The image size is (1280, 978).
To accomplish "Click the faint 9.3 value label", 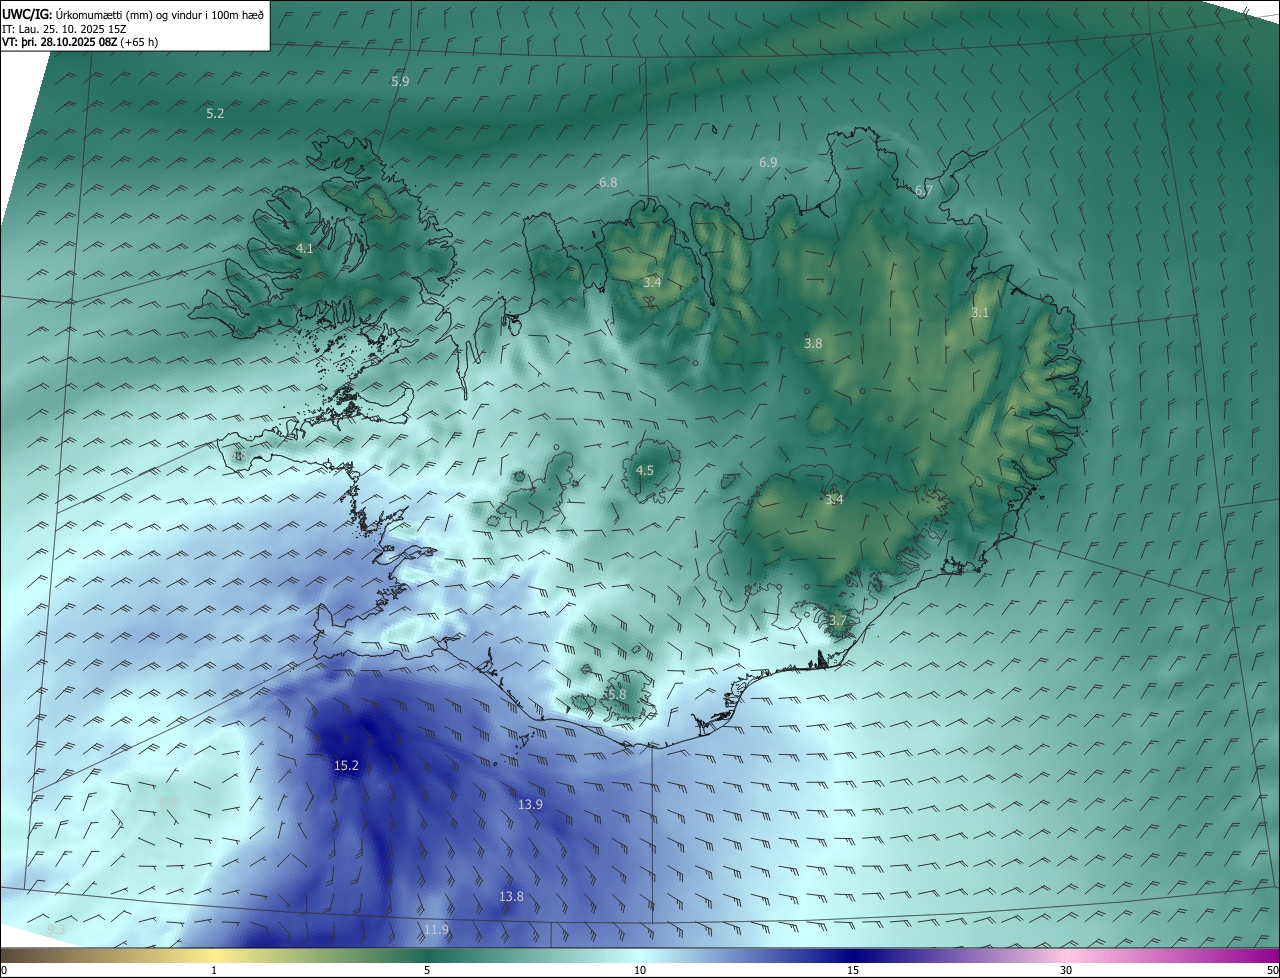I will [x=56, y=930].
